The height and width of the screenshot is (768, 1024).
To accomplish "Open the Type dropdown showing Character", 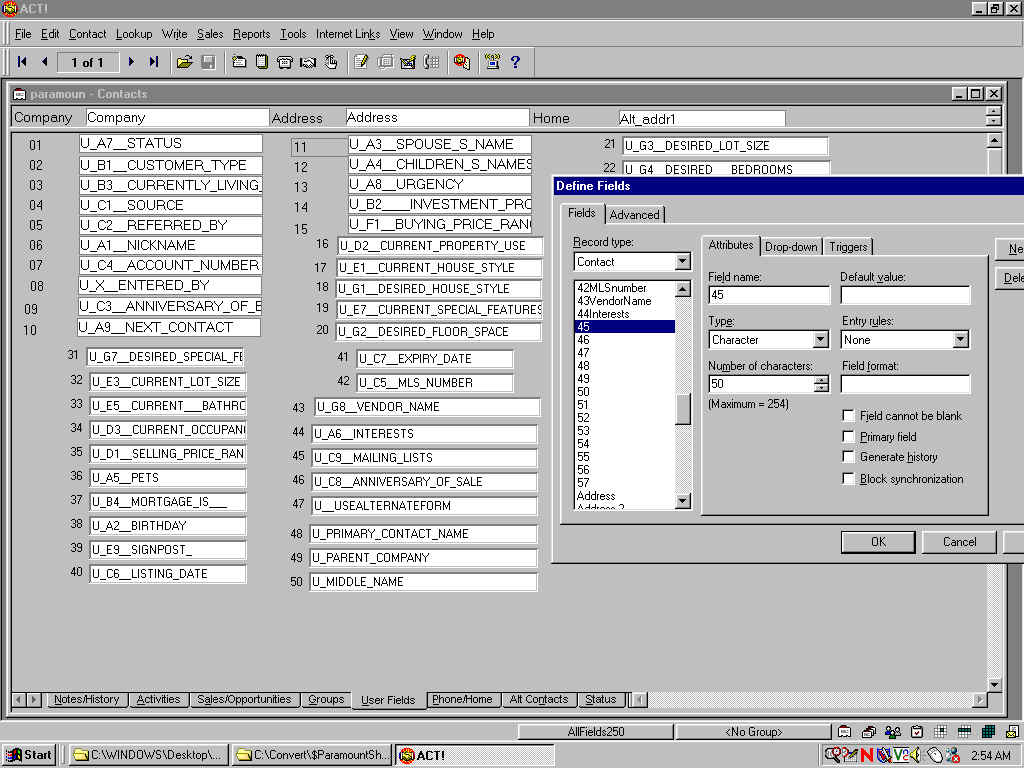I will click(821, 340).
